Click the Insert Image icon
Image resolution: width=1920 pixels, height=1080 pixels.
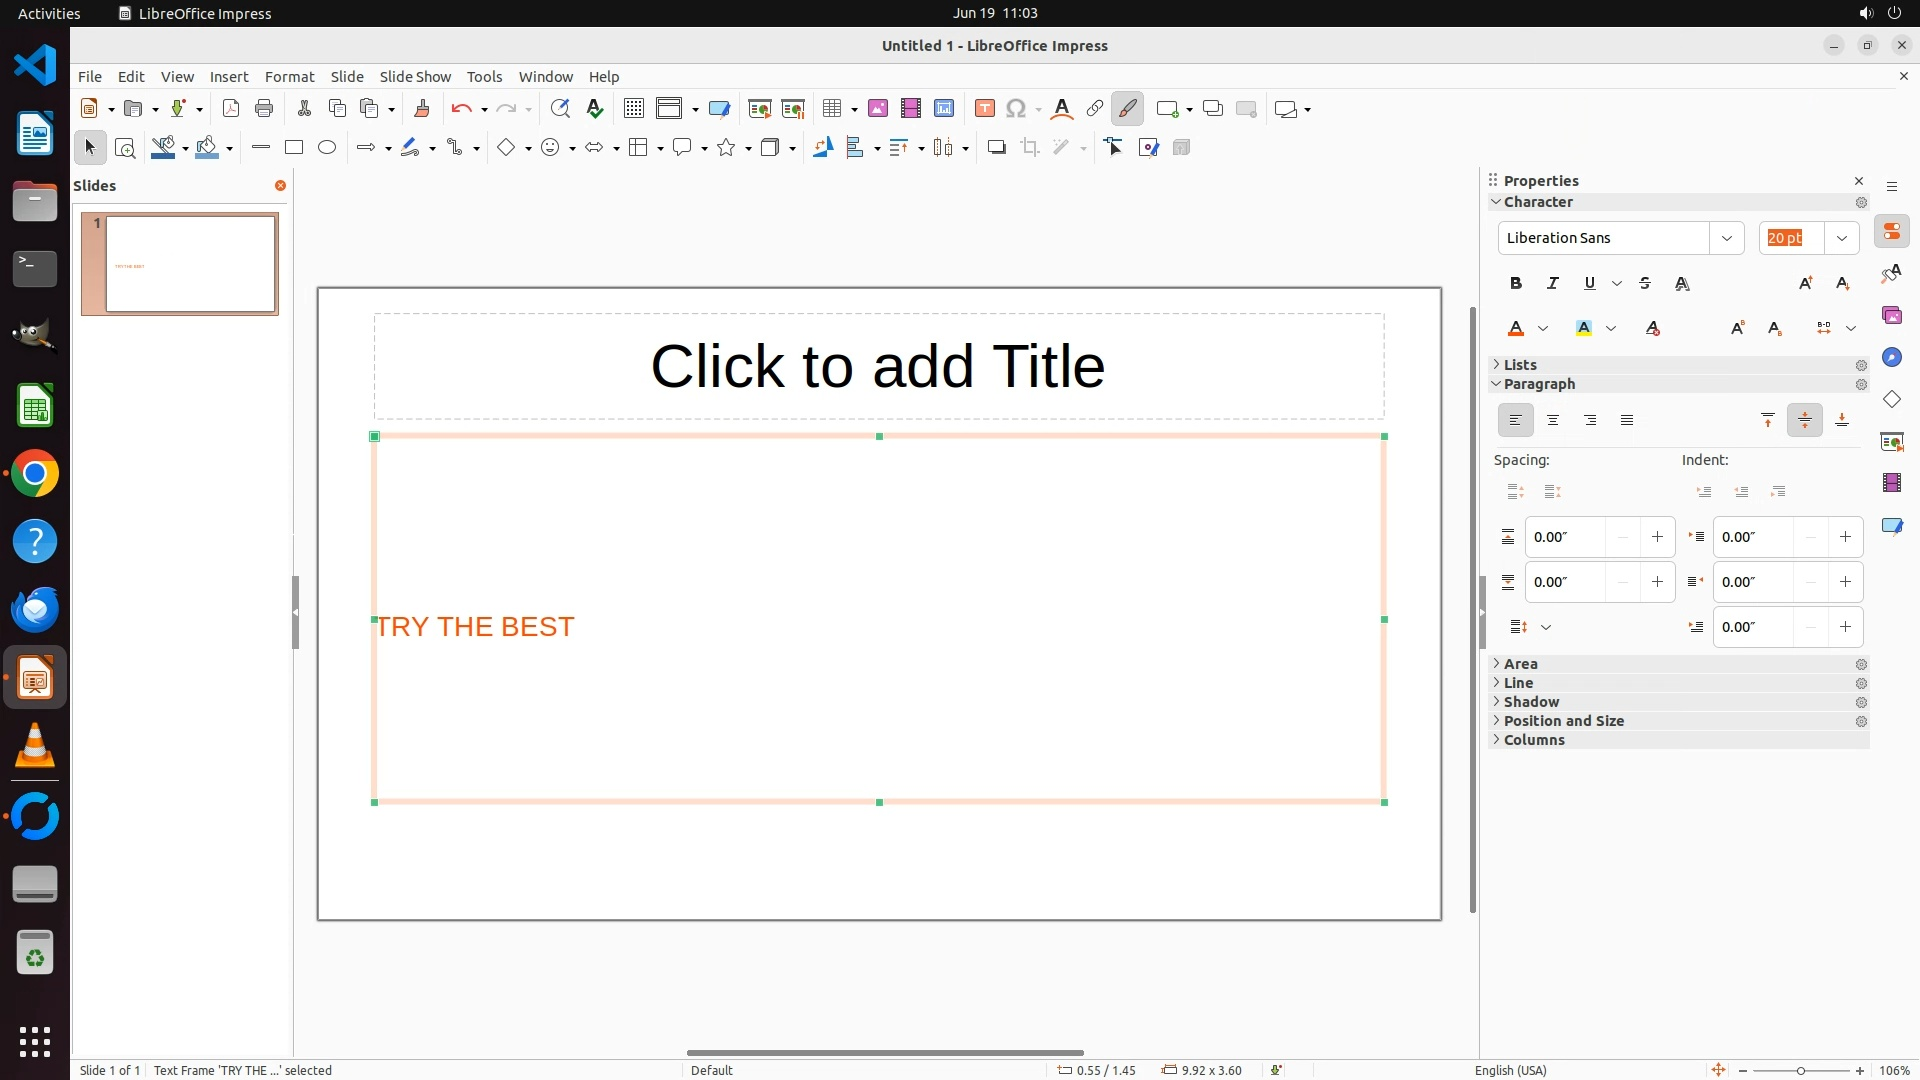click(x=878, y=109)
